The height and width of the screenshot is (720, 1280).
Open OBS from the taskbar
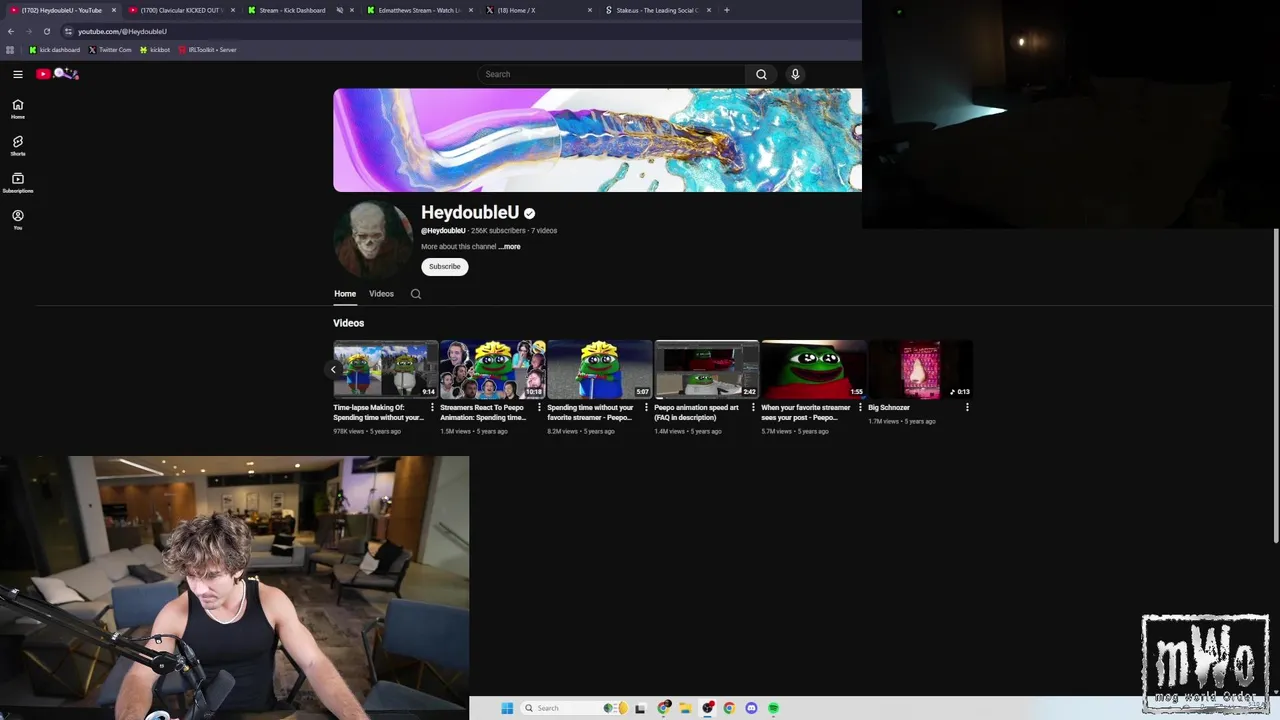click(x=707, y=708)
